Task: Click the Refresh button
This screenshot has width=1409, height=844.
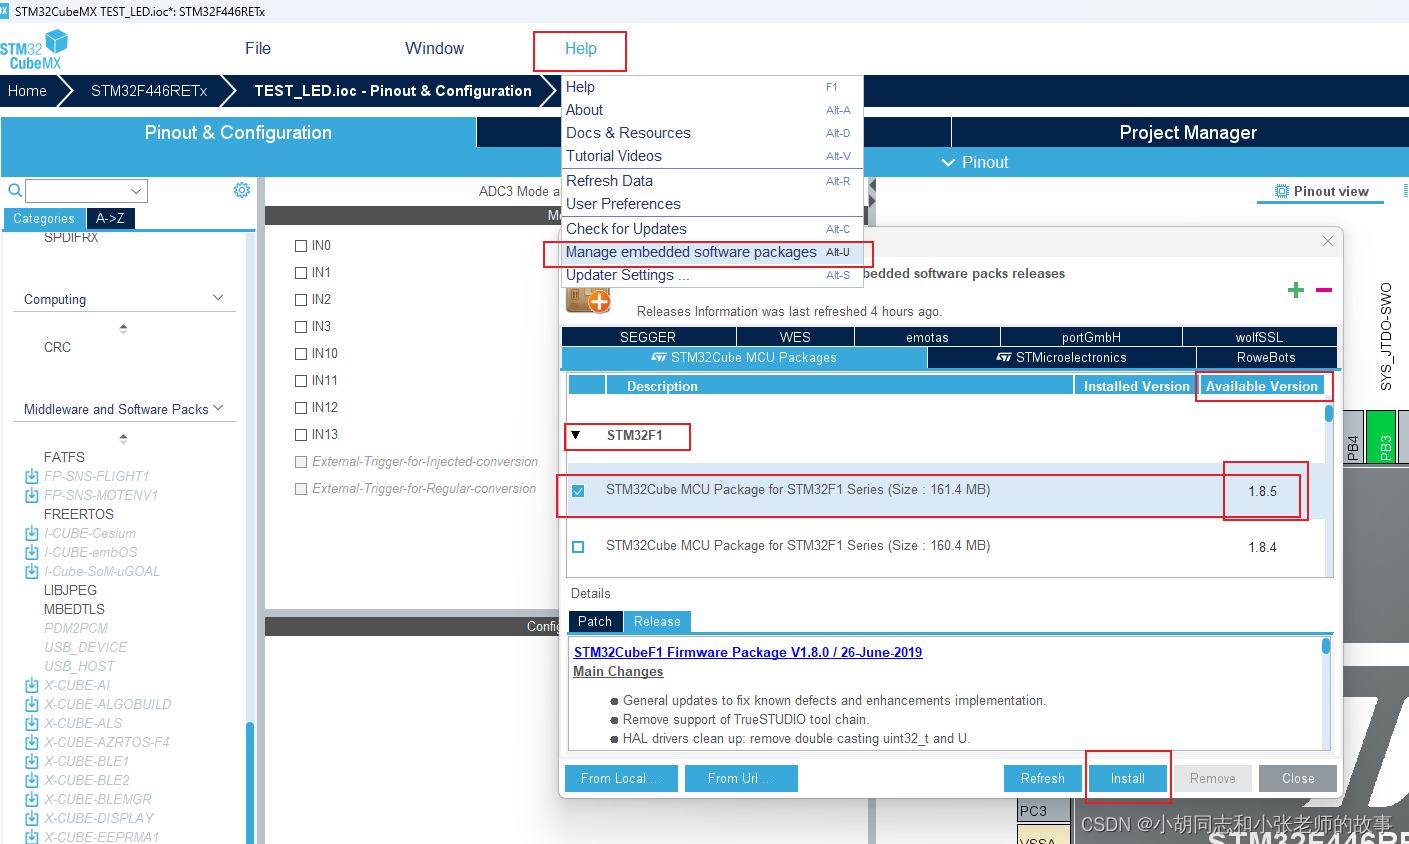Action: pos(1042,778)
